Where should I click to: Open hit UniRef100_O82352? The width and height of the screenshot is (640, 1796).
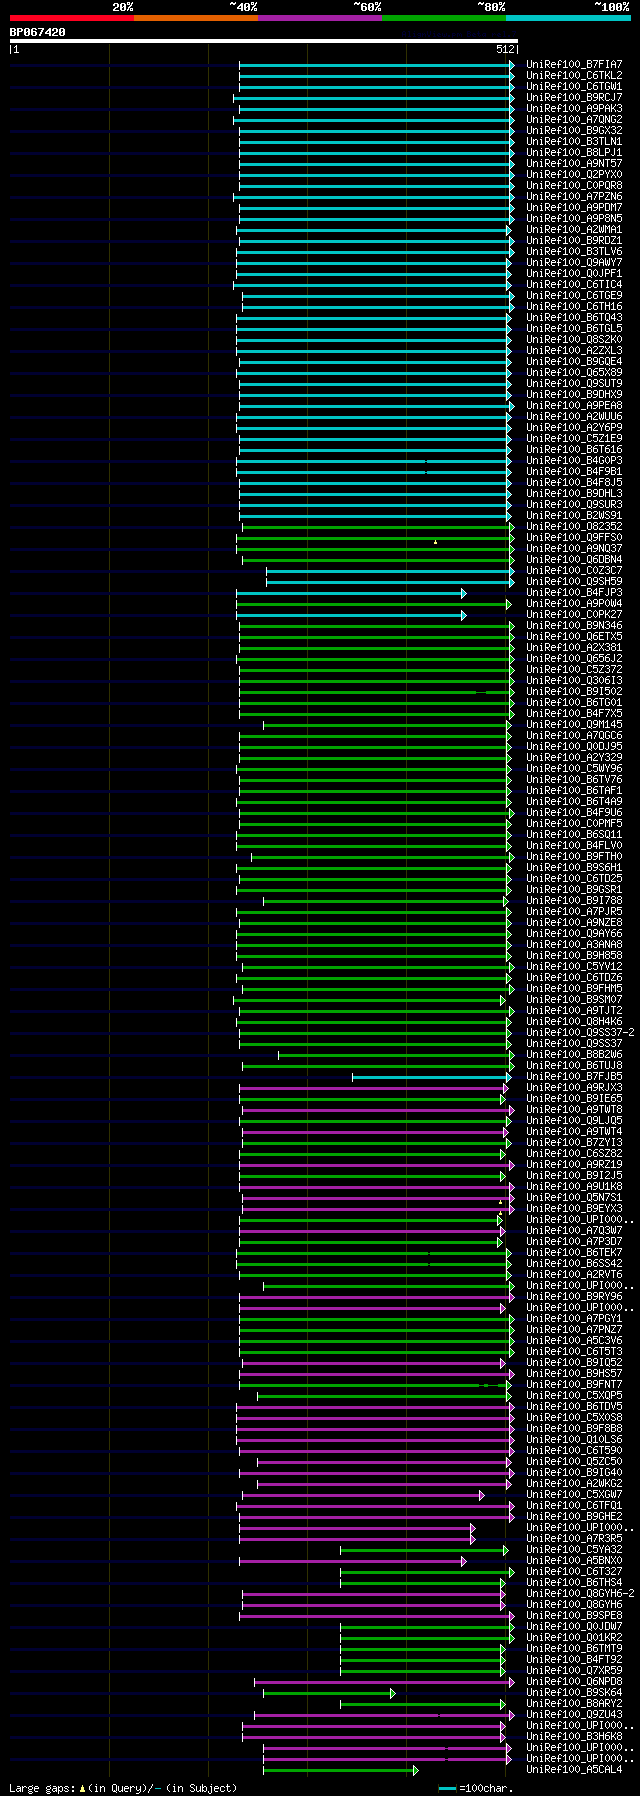[x=574, y=527]
